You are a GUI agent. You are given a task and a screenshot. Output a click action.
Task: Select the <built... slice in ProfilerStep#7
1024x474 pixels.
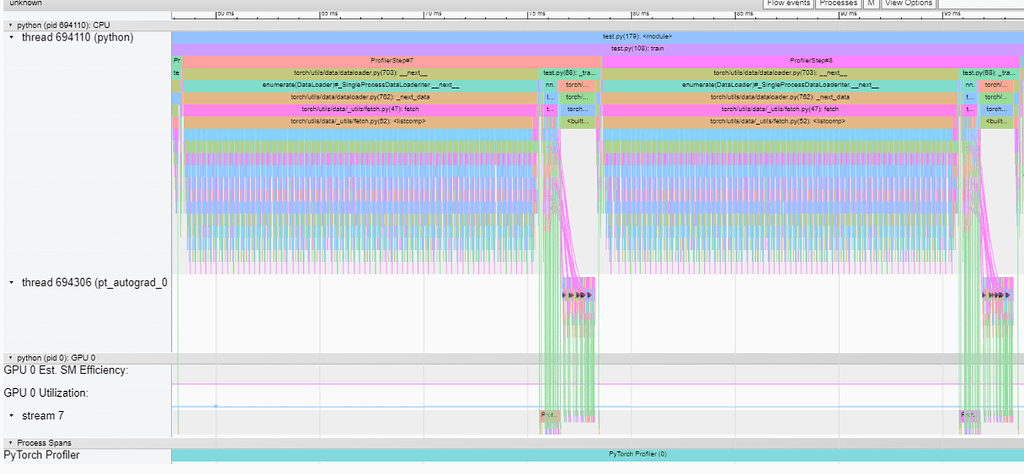click(578, 122)
